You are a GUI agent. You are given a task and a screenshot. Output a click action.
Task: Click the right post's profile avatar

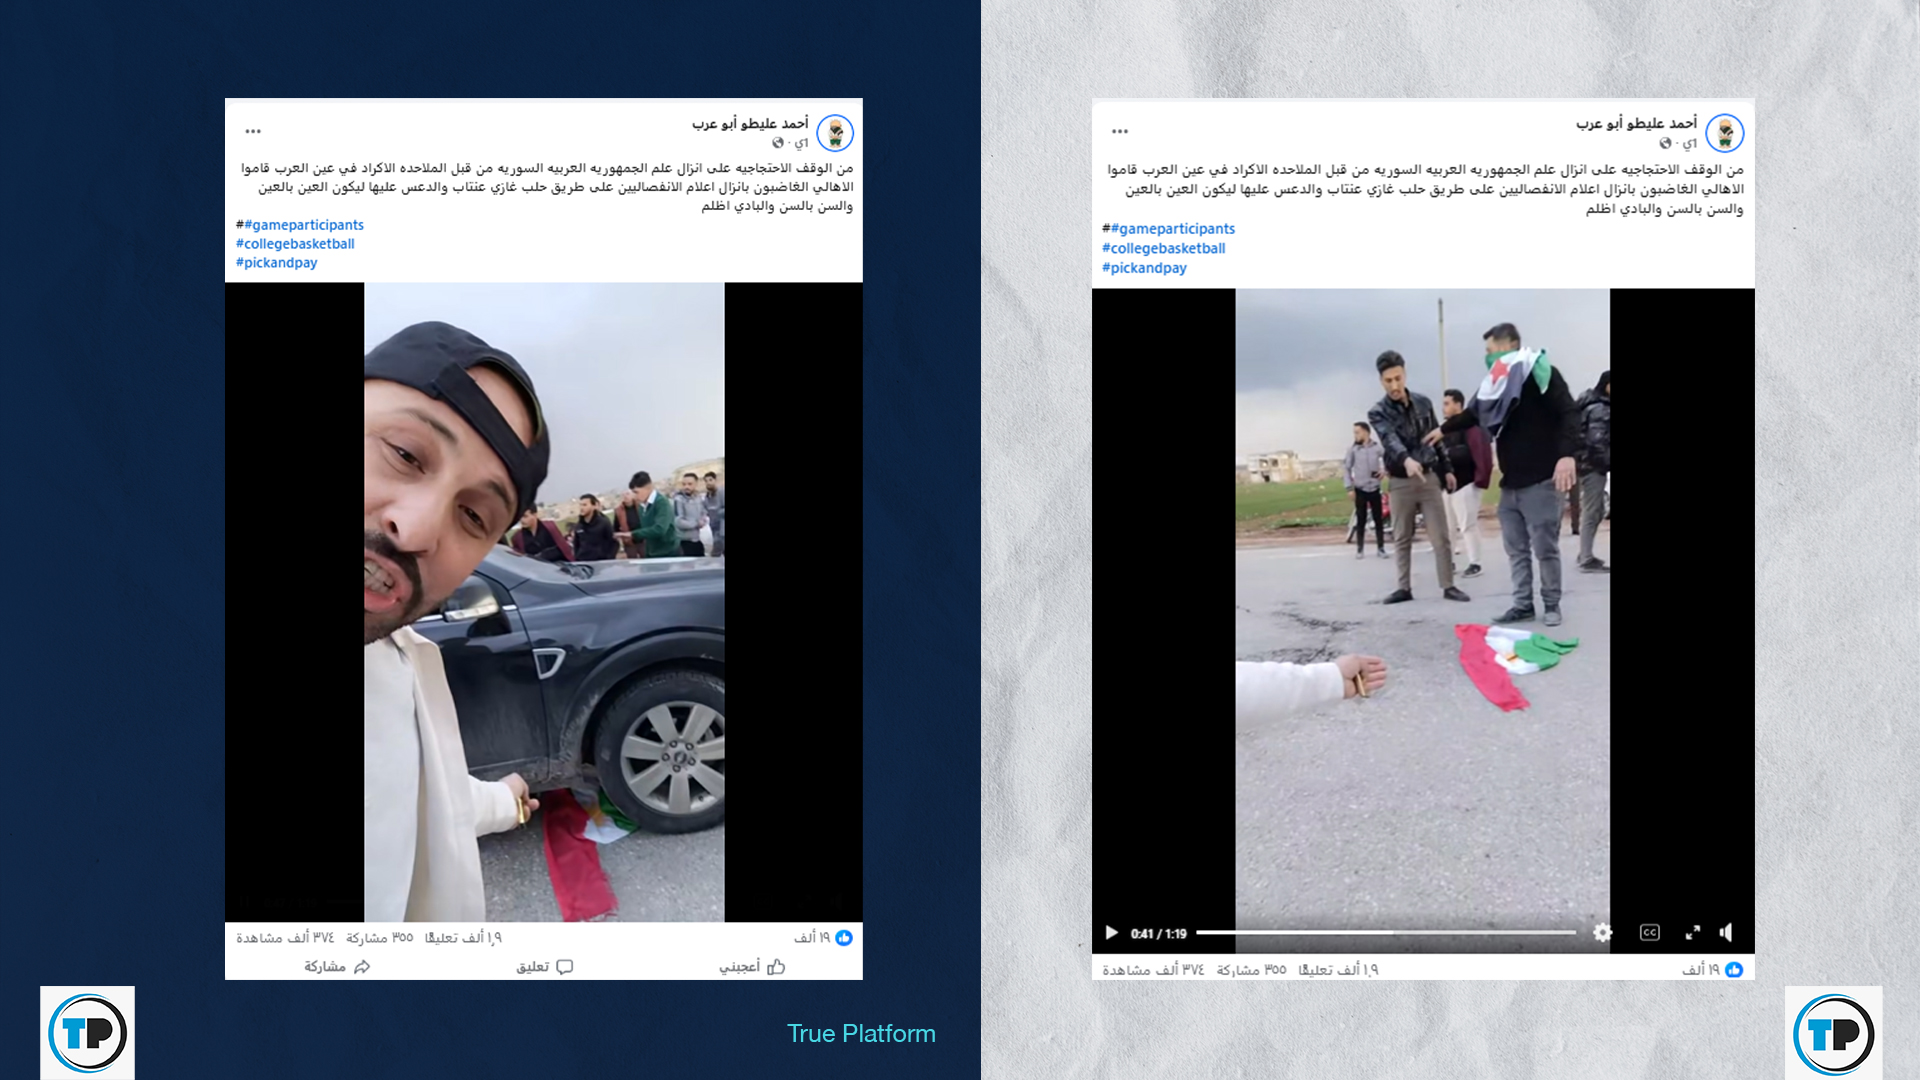coord(1725,132)
